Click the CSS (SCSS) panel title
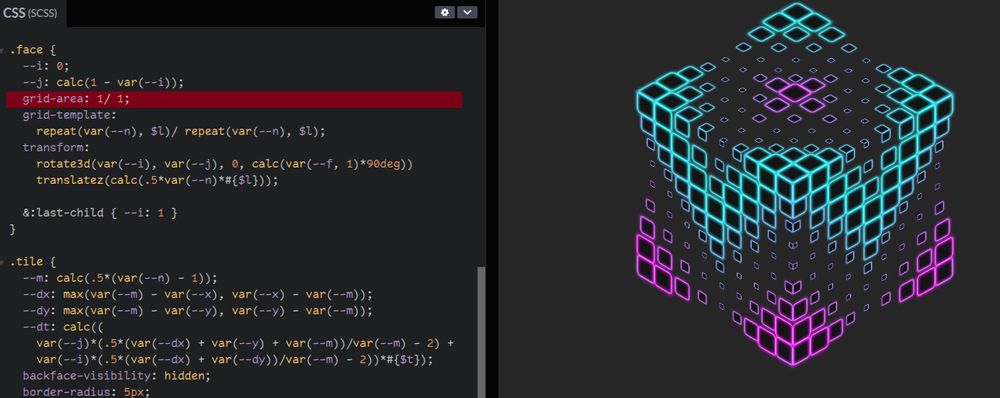Image resolution: width=1000 pixels, height=398 pixels. pyautogui.click(x=30, y=12)
